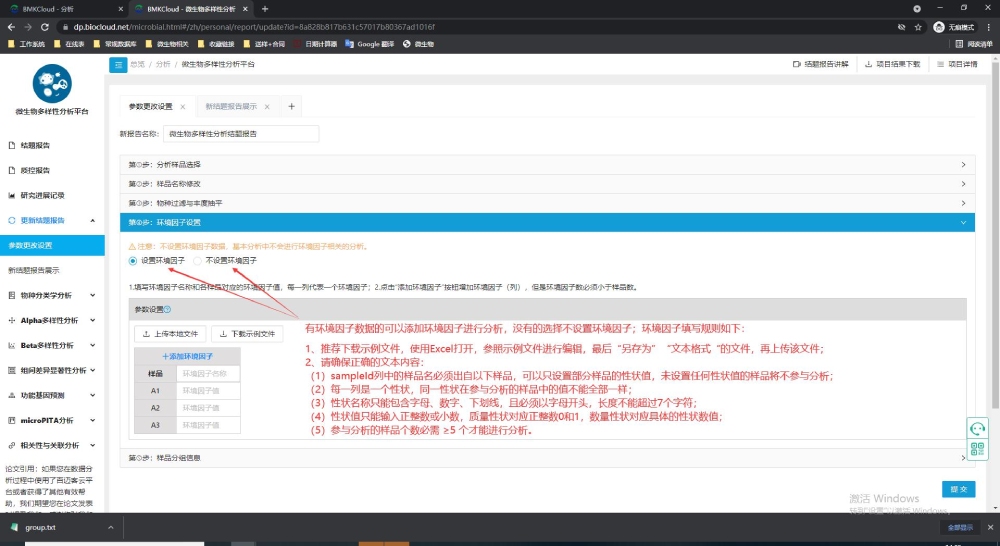
Task: Select the 设置环境因子 radio button
Action: click(x=133, y=260)
